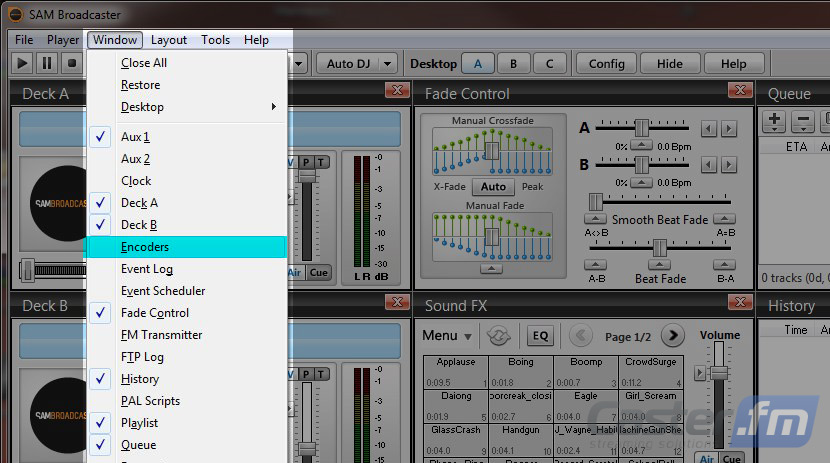Click the main Pause button in toolbar
This screenshot has height=463, width=830.
click(x=47, y=63)
